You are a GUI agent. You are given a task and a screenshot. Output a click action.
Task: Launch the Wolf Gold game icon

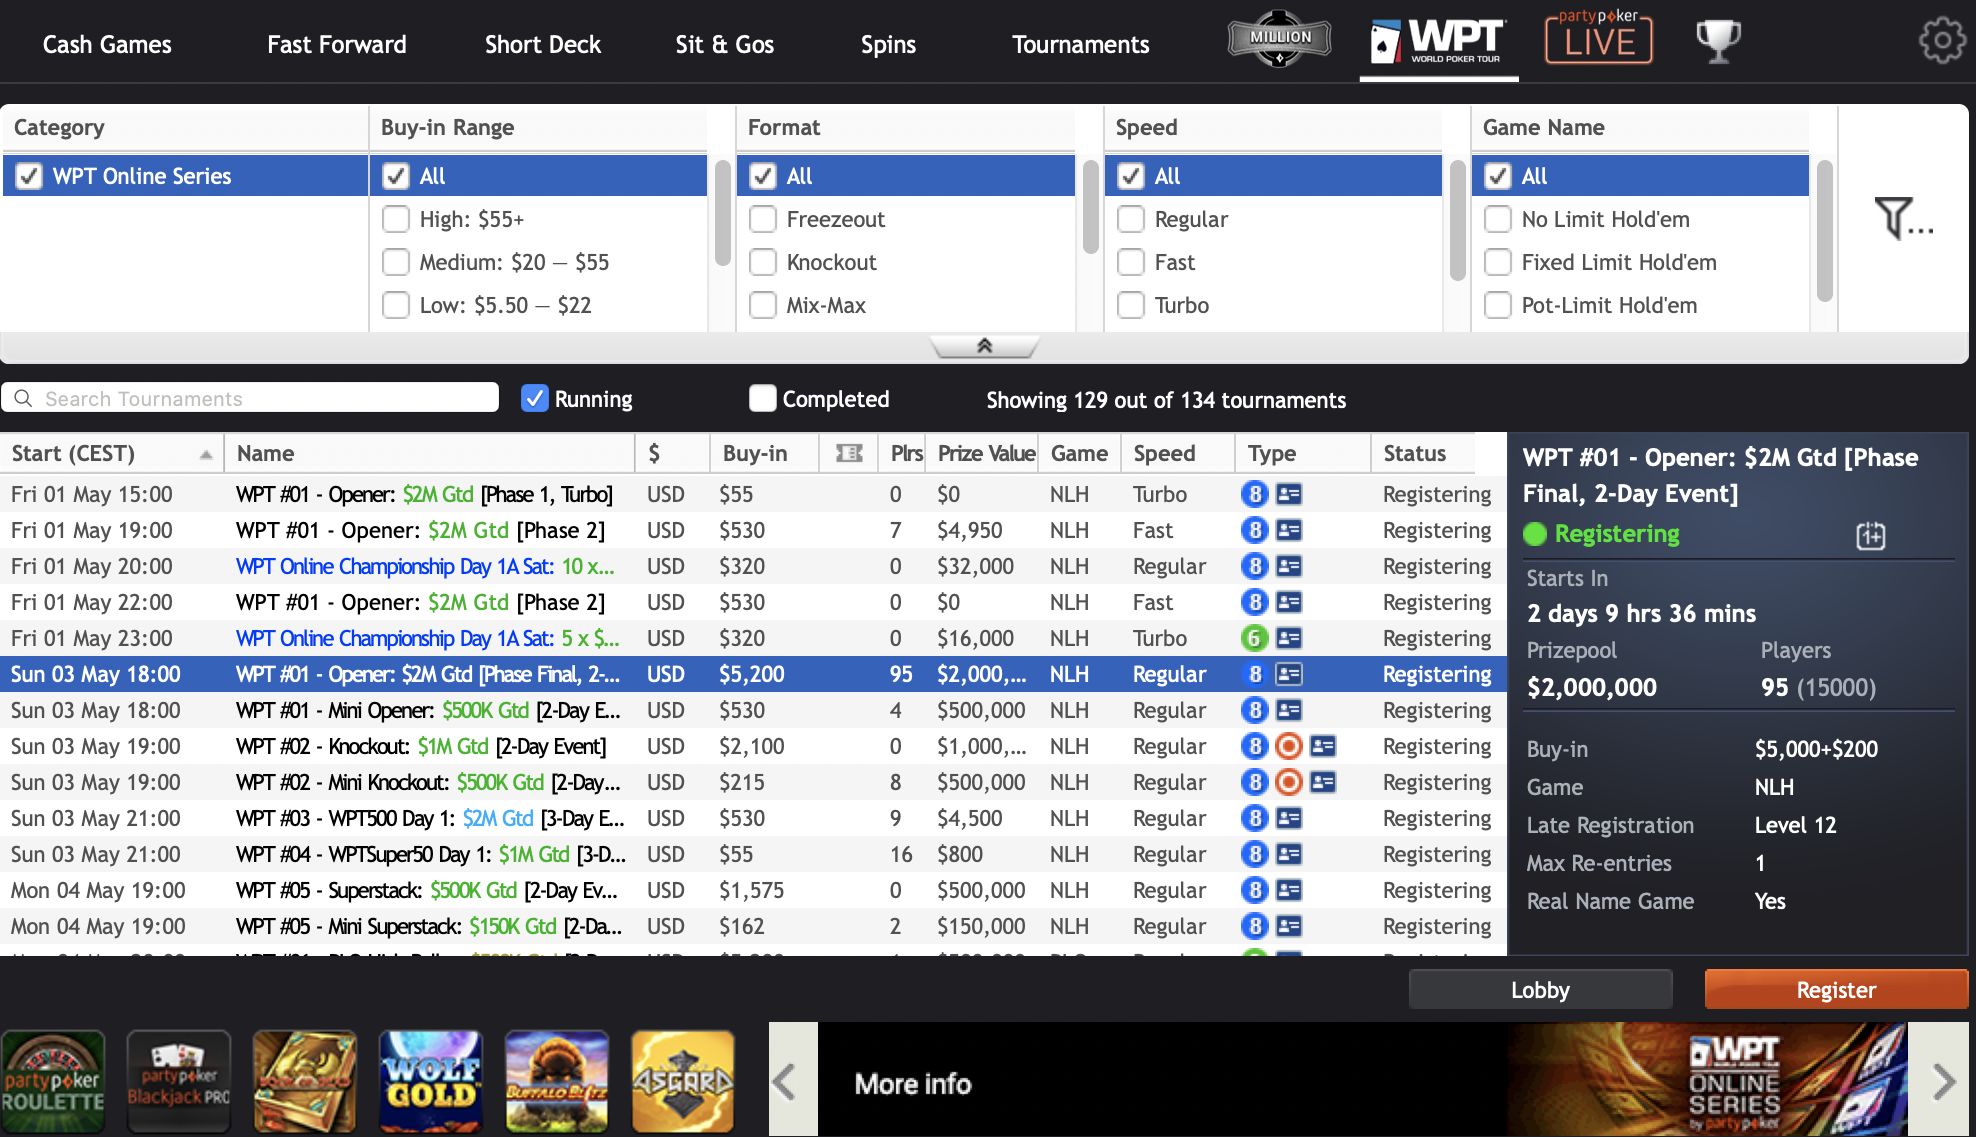(431, 1082)
